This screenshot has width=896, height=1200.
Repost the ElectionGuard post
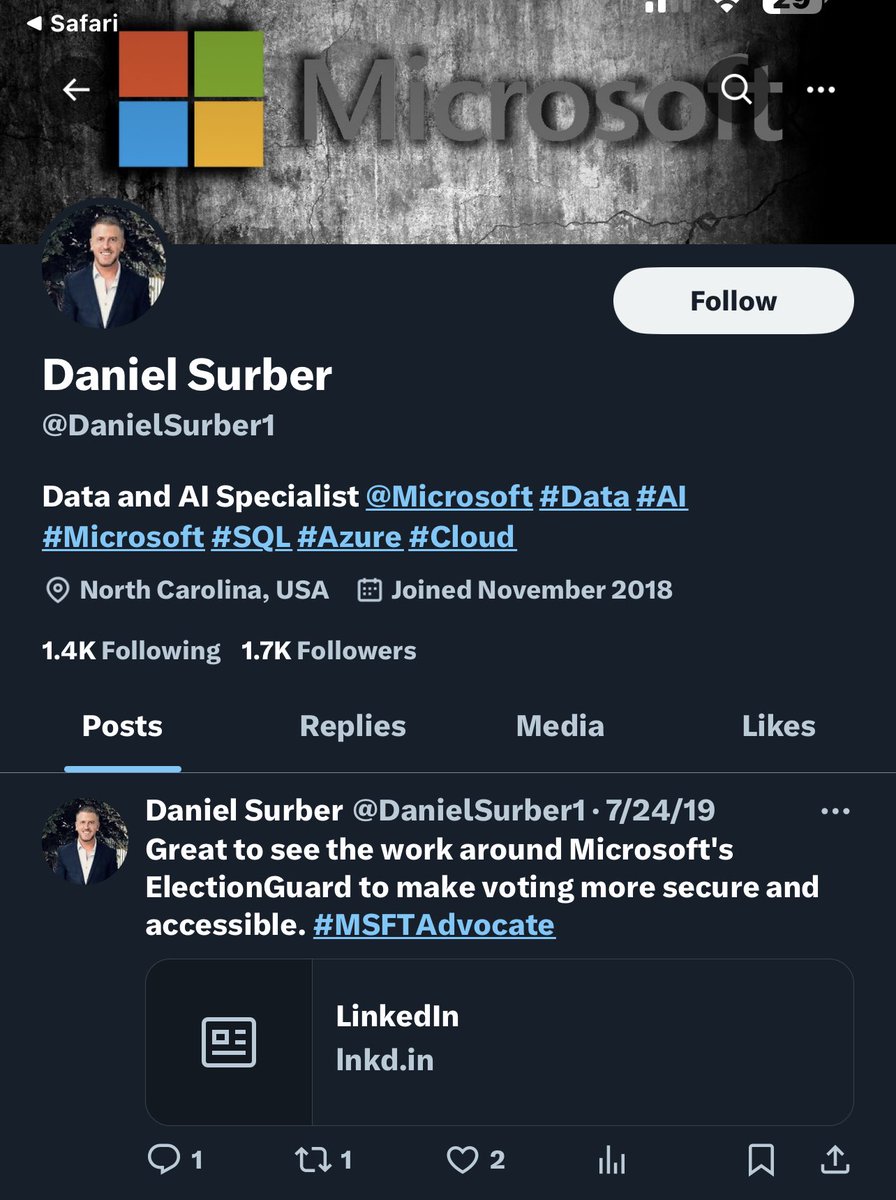click(x=311, y=1159)
